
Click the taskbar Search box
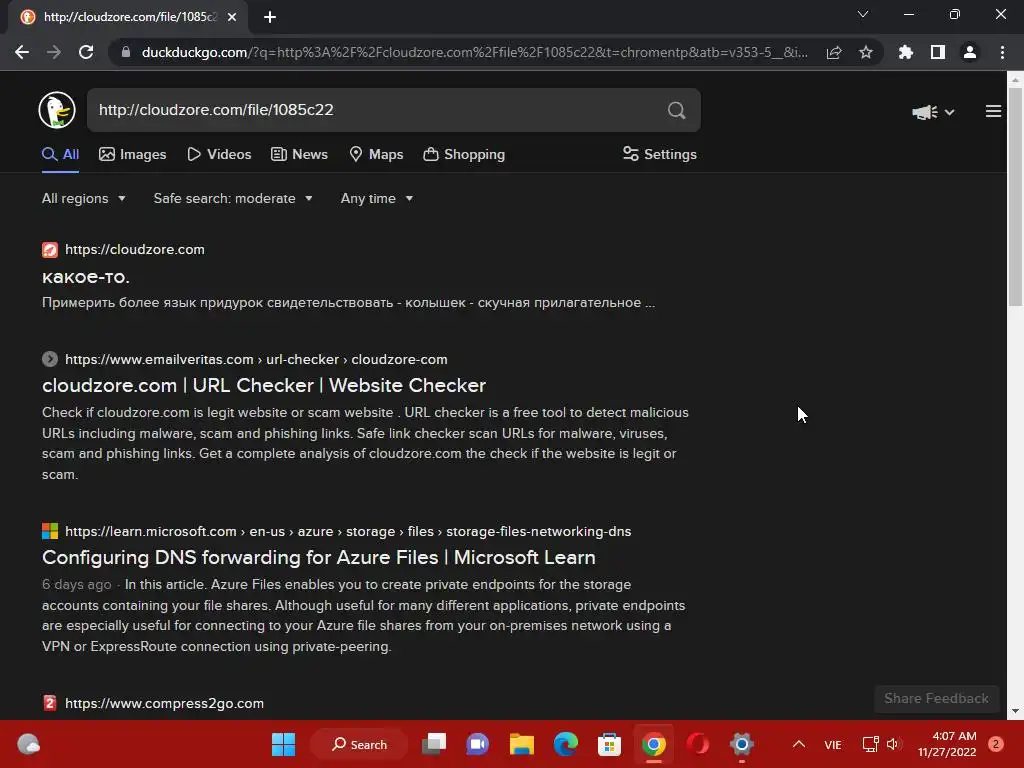tap(359, 744)
